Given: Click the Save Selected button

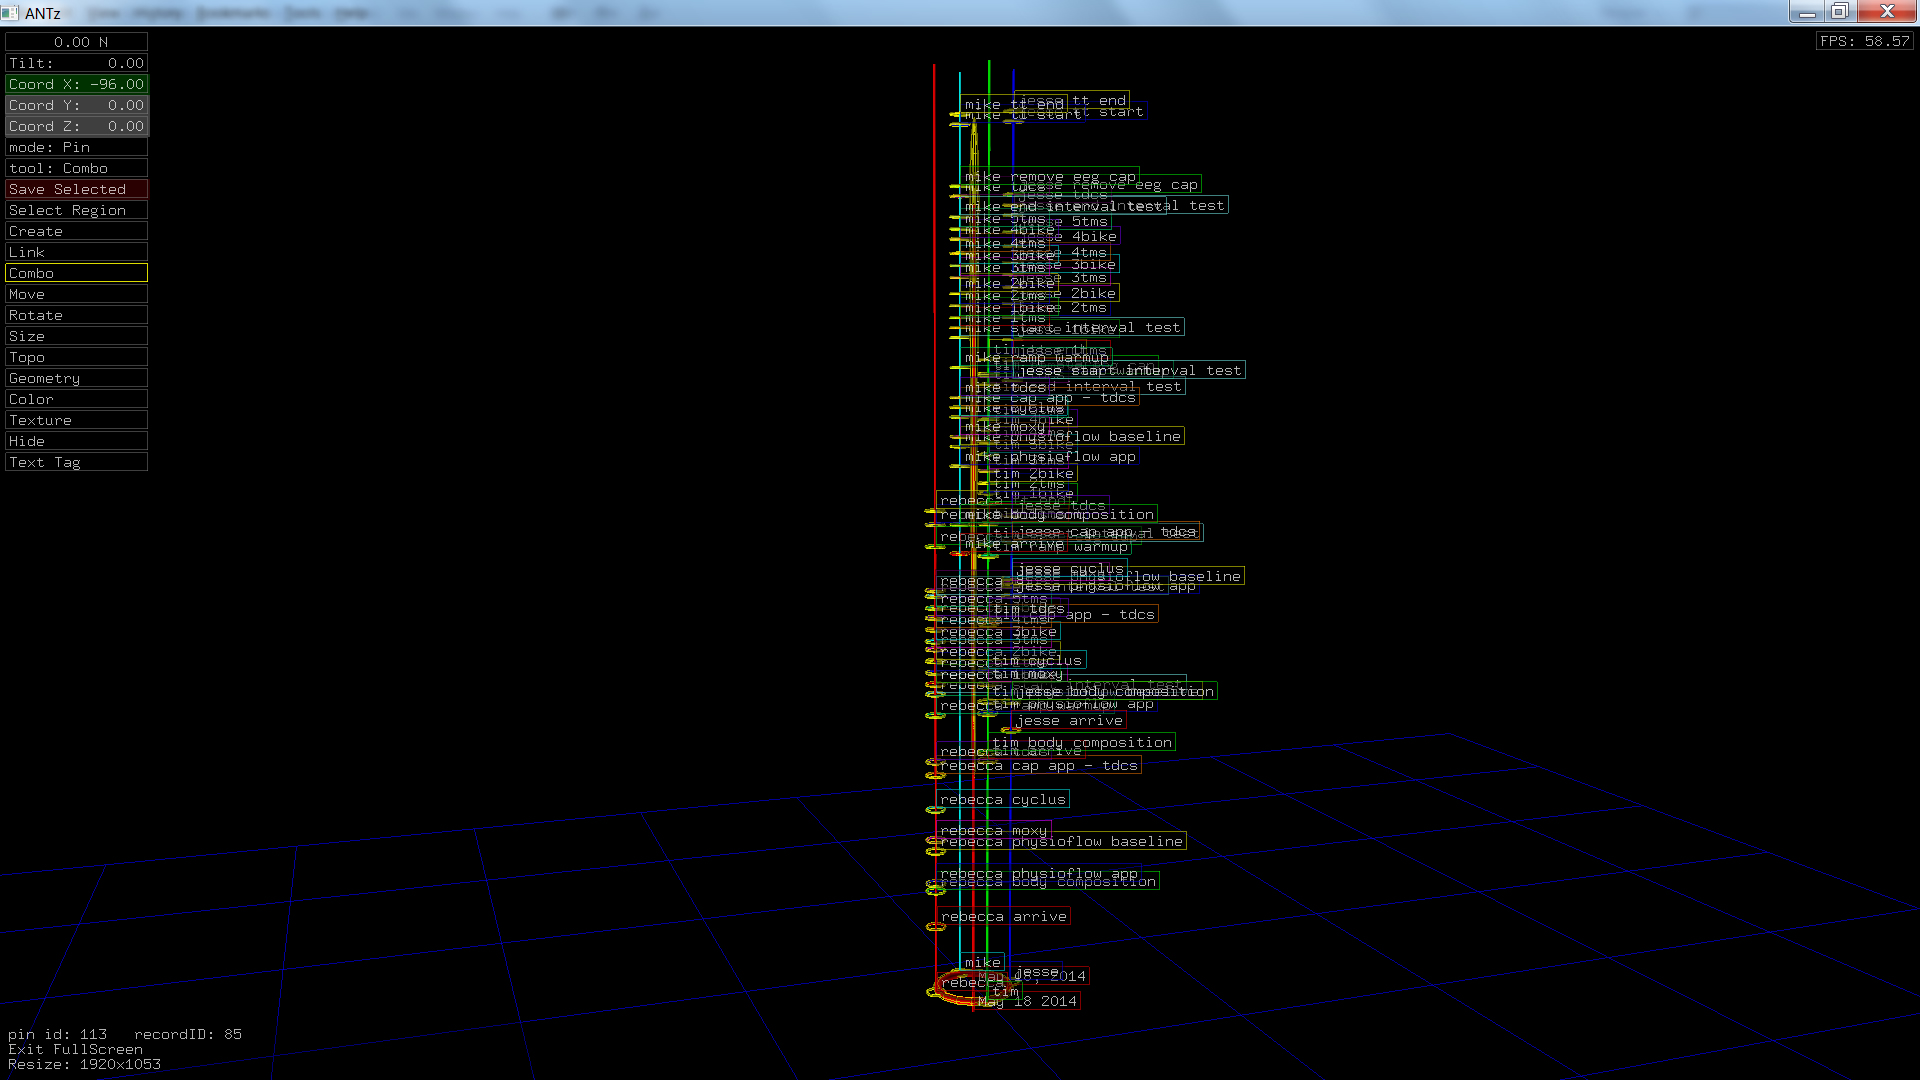Looking at the screenshot, I should pyautogui.click(x=76, y=189).
